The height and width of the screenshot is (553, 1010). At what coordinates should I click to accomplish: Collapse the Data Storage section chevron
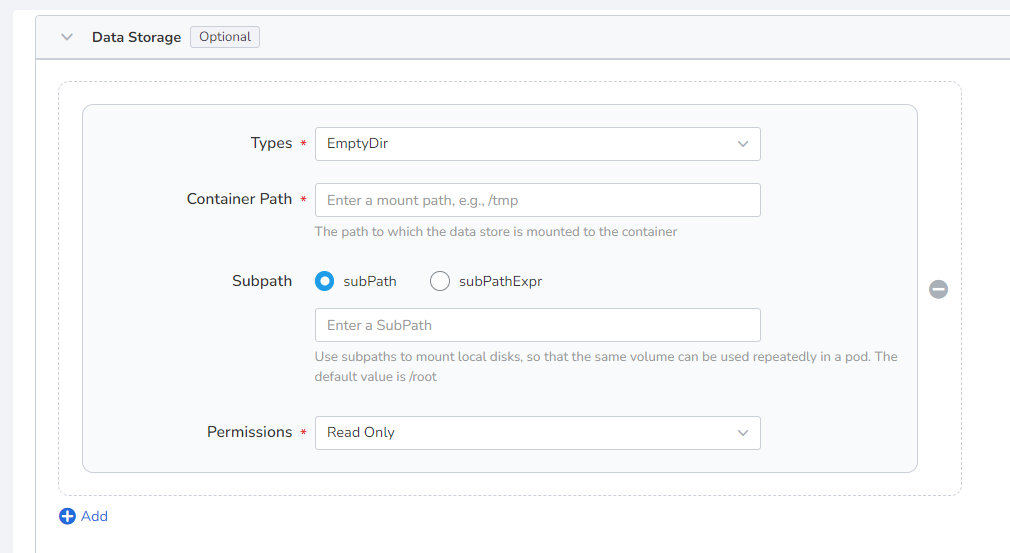(x=67, y=37)
